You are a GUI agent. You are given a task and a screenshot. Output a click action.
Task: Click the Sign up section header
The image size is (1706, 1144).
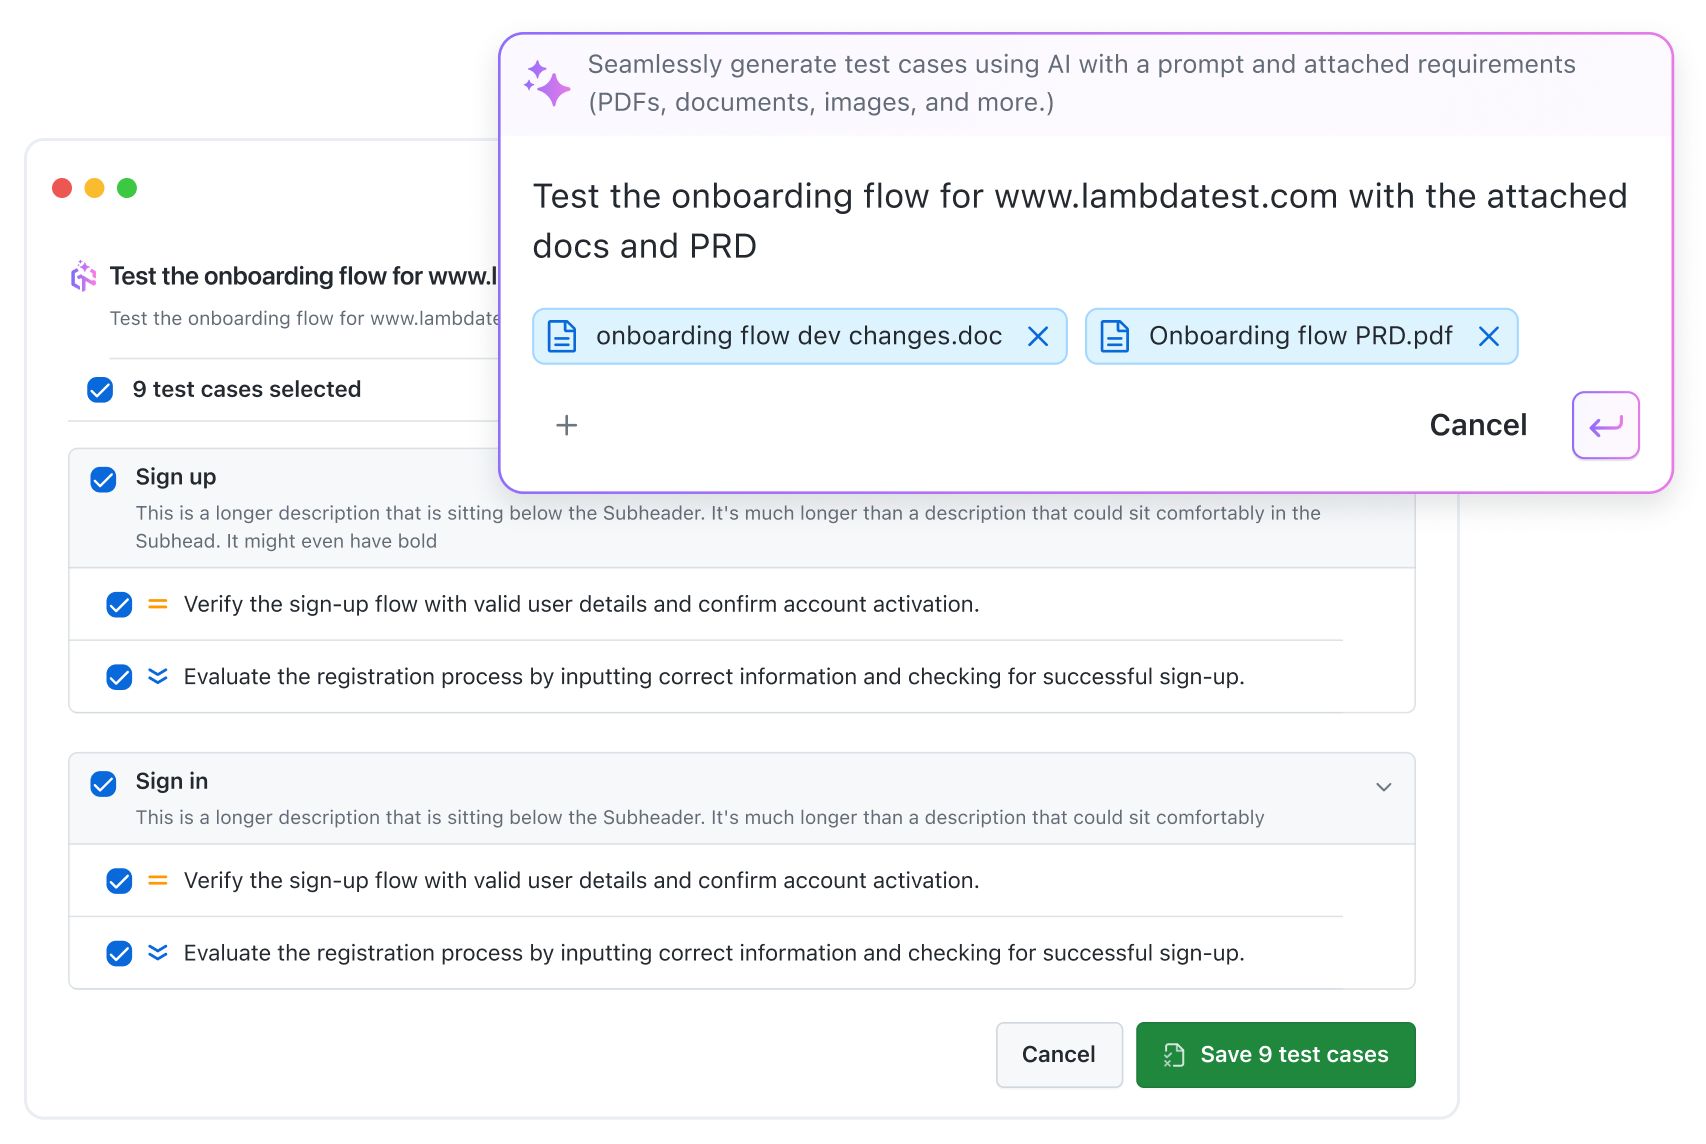[x=176, y=478]
